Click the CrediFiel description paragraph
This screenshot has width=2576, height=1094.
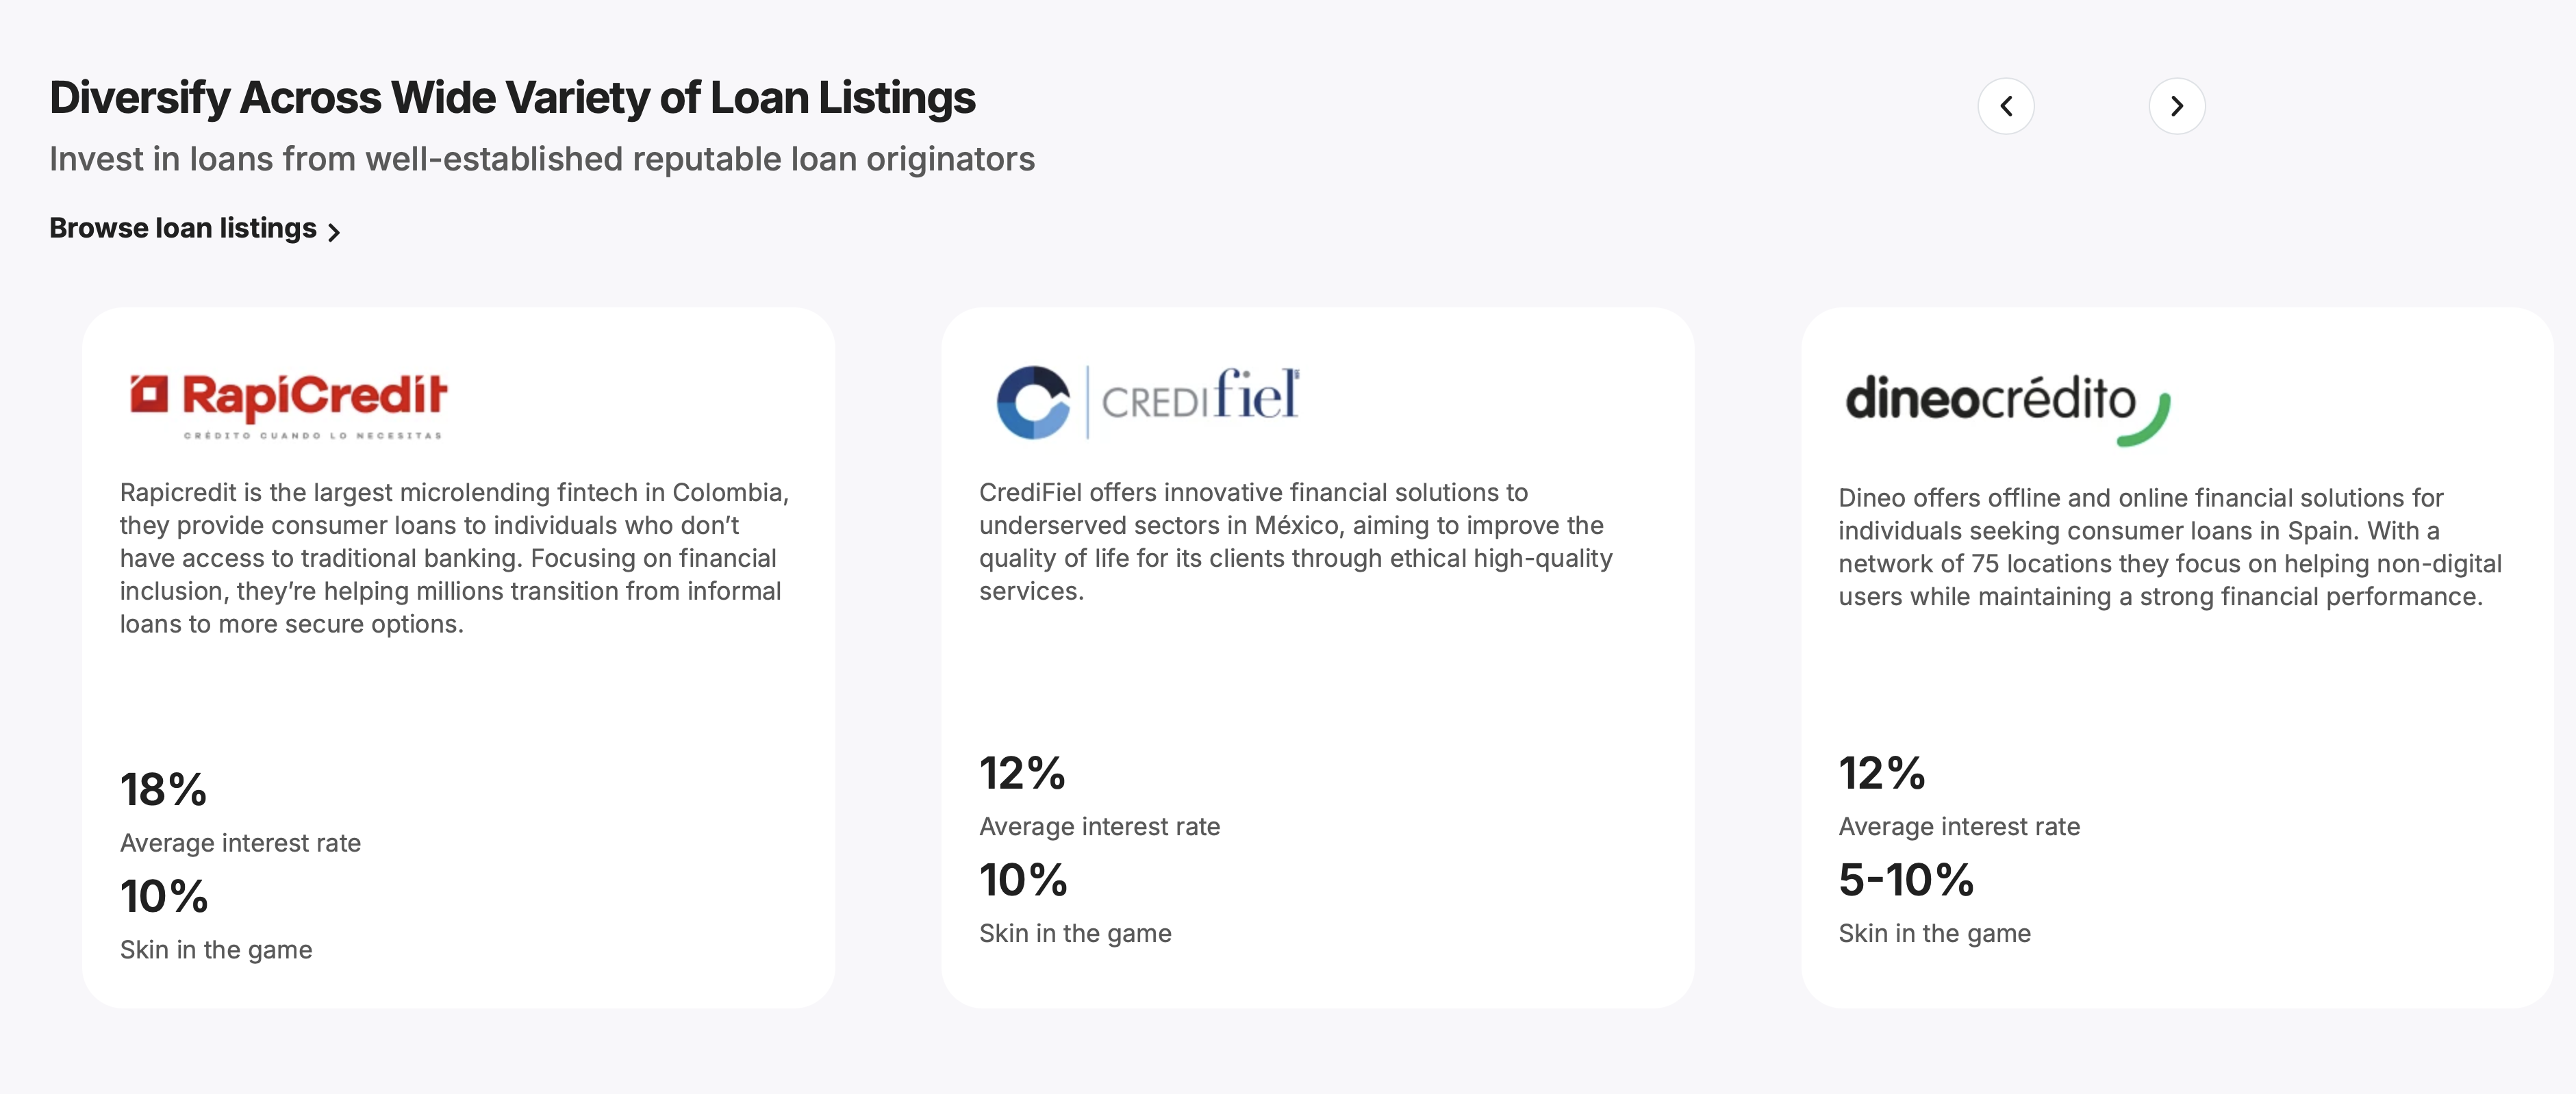point(1295,541)
